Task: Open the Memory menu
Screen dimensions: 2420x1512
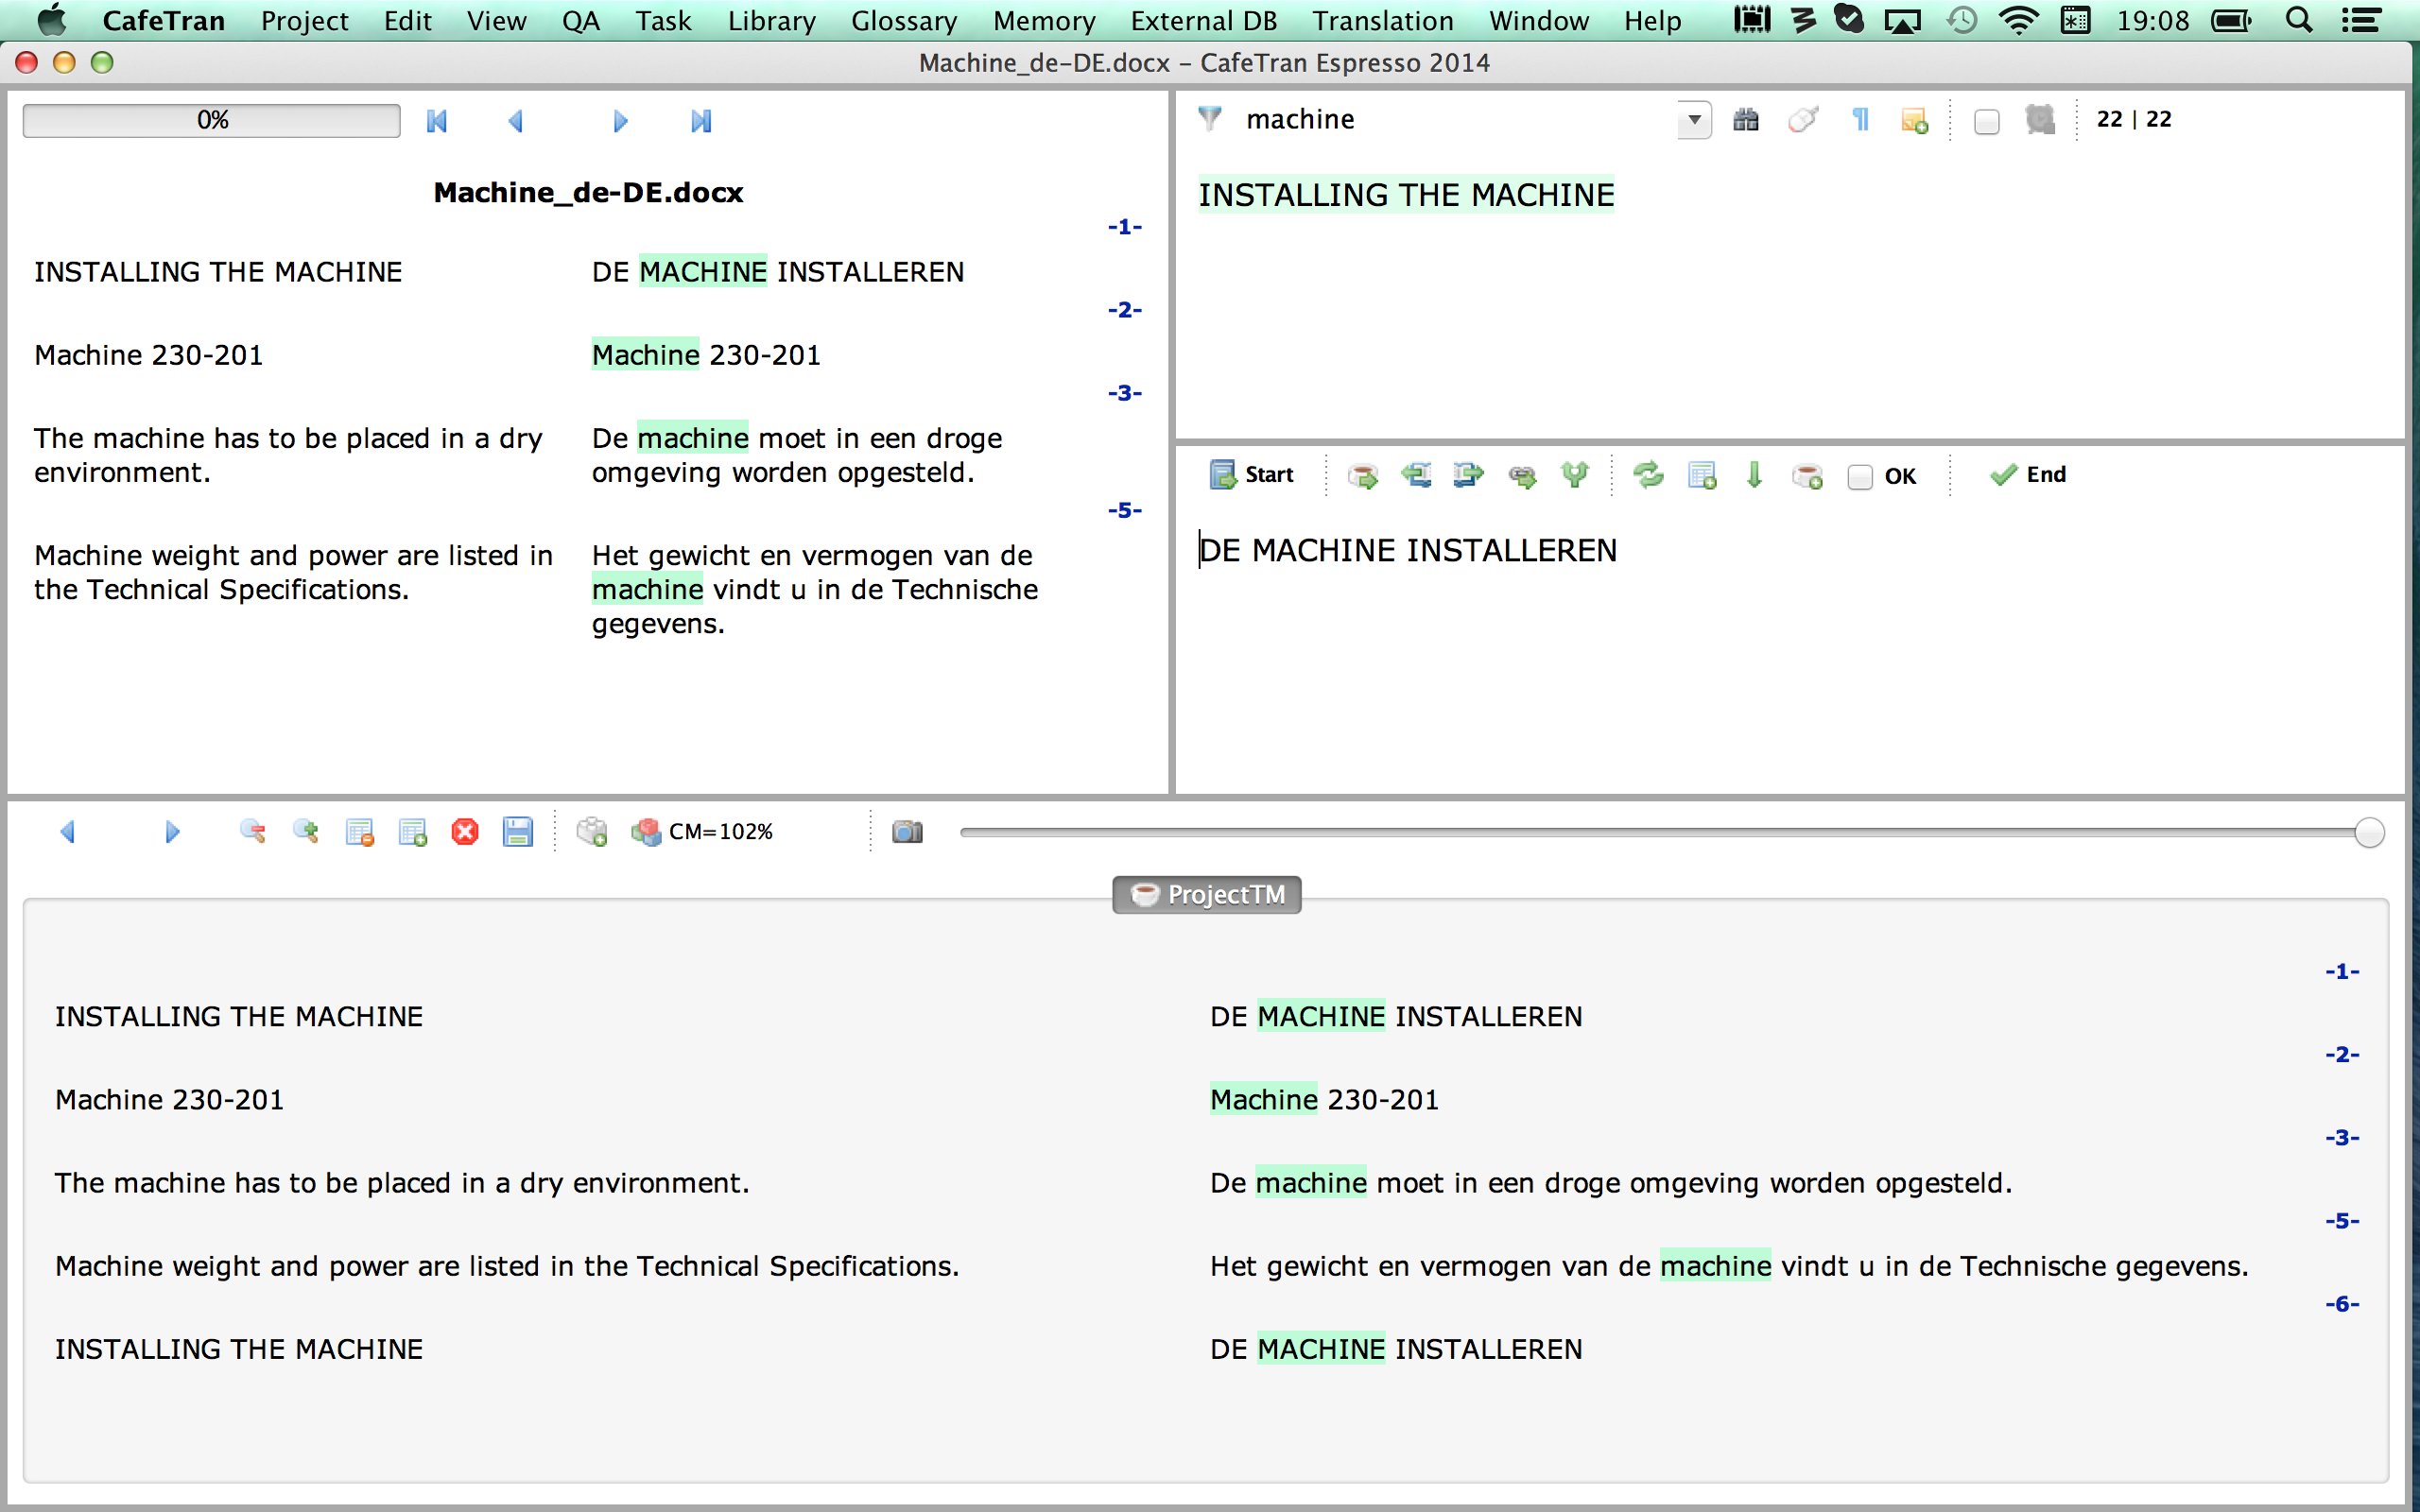Action: (x=1043, y=20)
